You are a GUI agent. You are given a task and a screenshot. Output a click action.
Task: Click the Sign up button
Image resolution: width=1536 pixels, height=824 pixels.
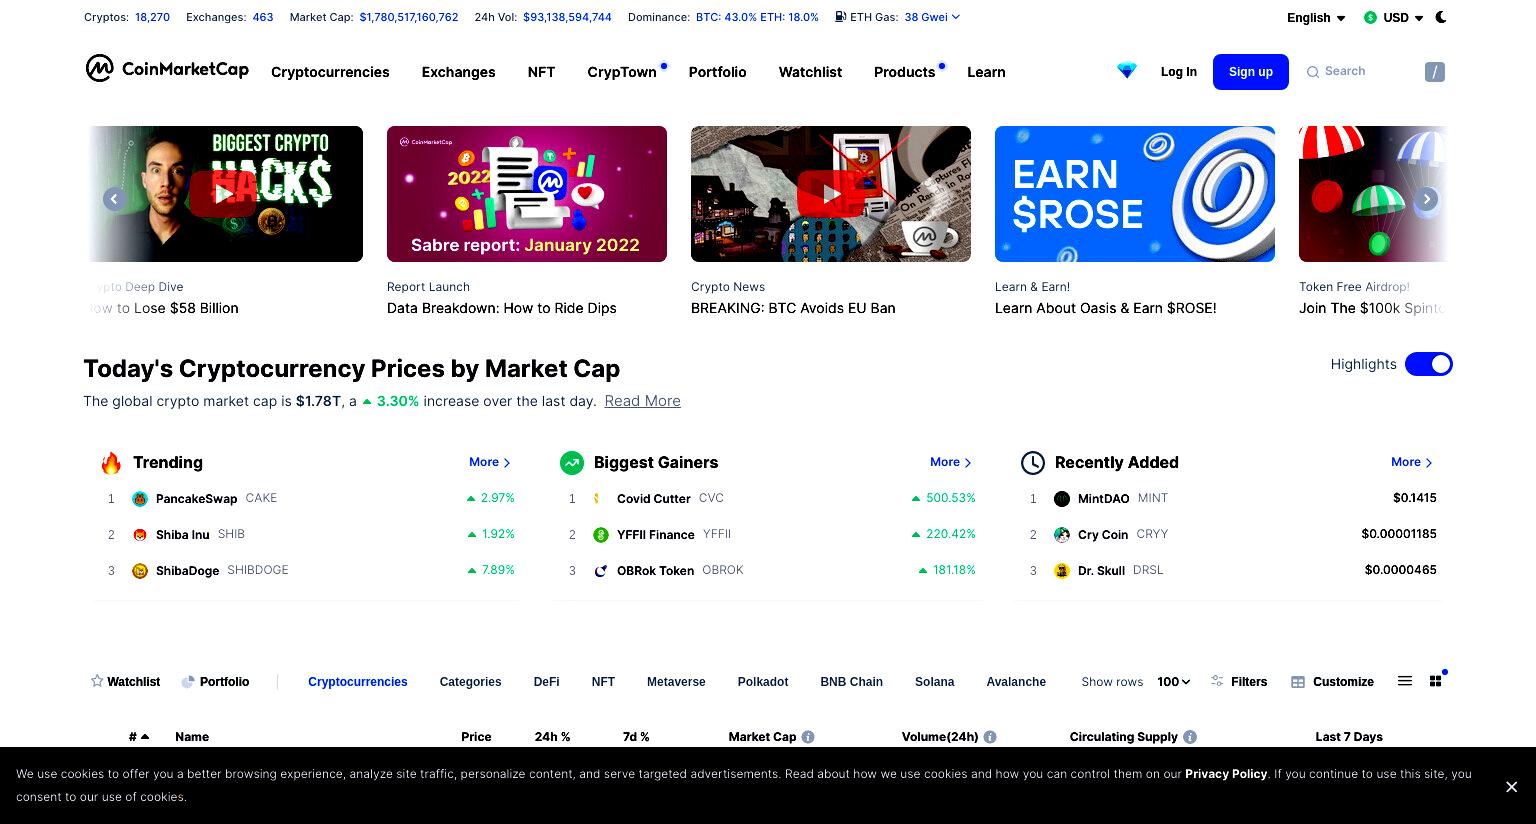click(x=1251, y=72)
